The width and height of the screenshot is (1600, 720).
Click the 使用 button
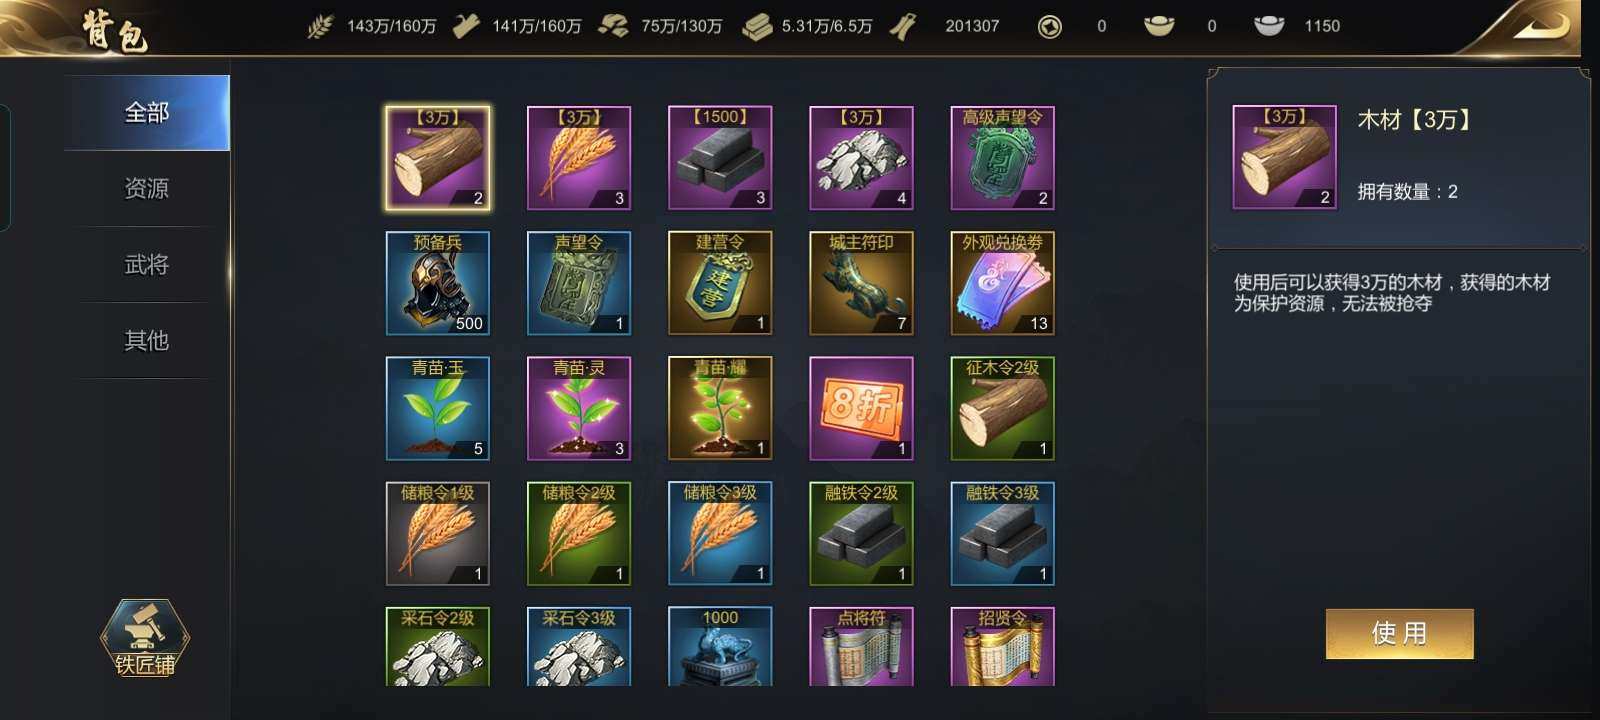1399,633
